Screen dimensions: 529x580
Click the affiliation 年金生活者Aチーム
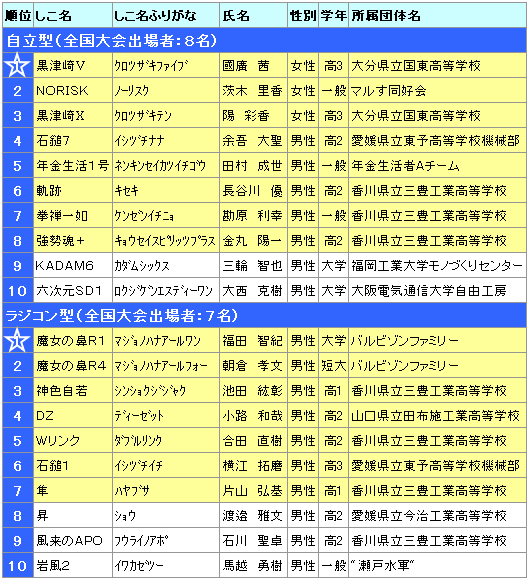(x=405, y=166)
